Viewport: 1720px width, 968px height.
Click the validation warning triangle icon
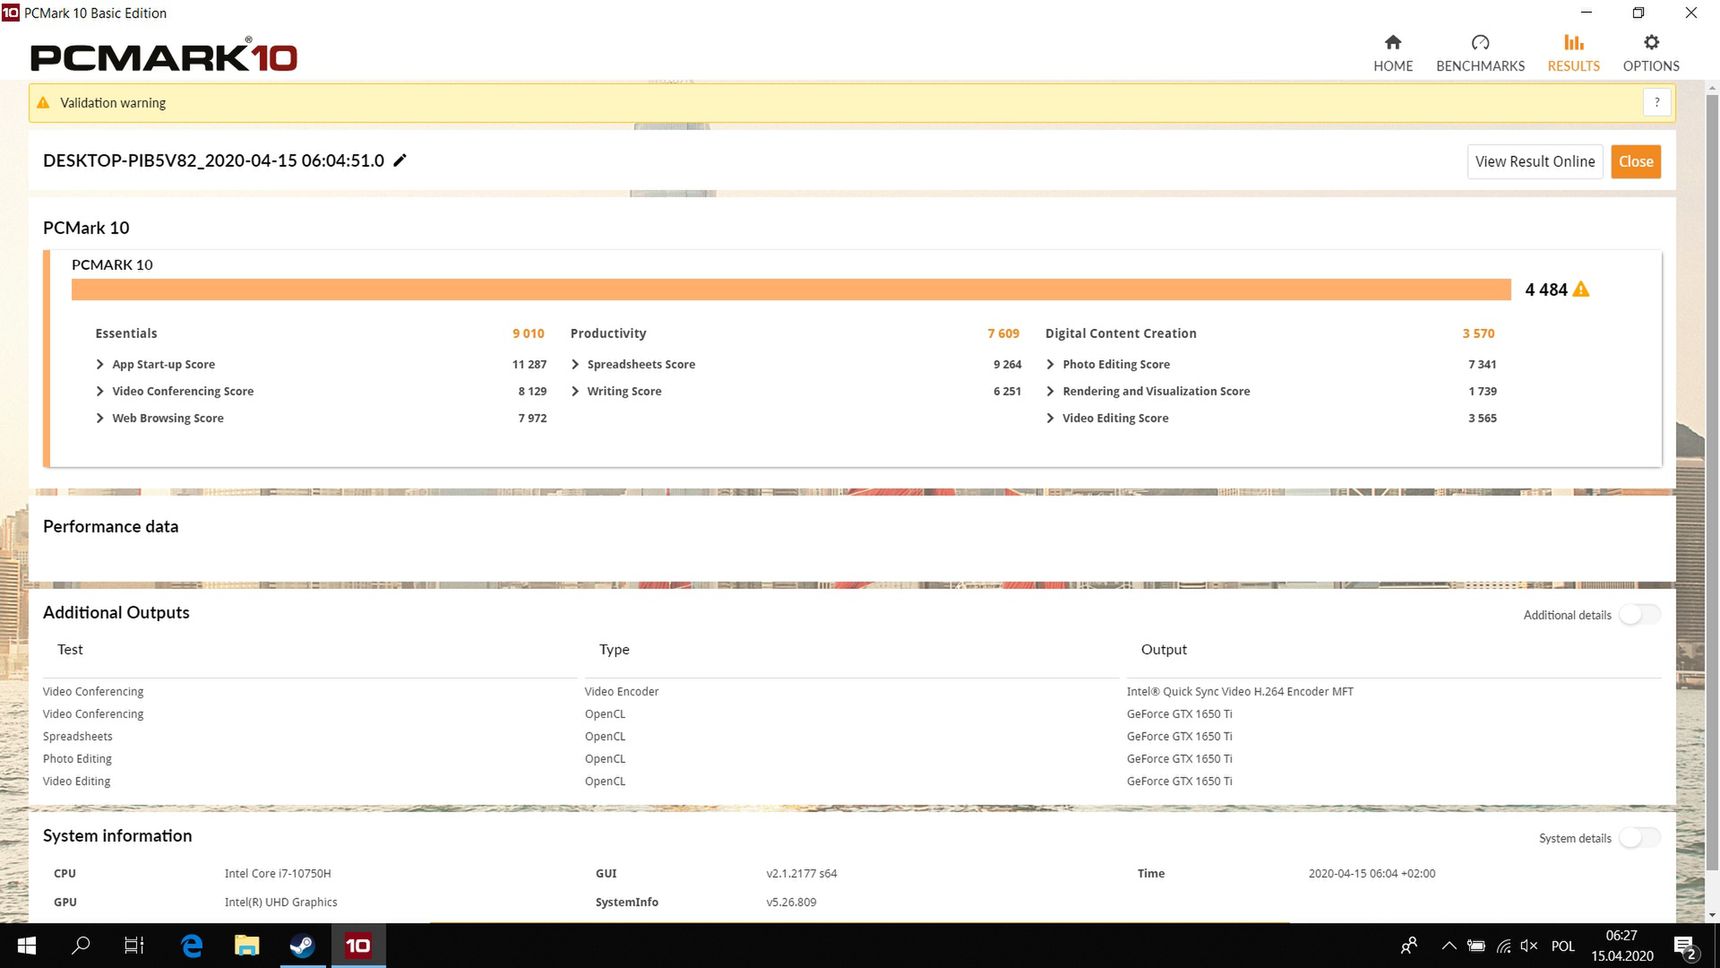coord(43,103)
